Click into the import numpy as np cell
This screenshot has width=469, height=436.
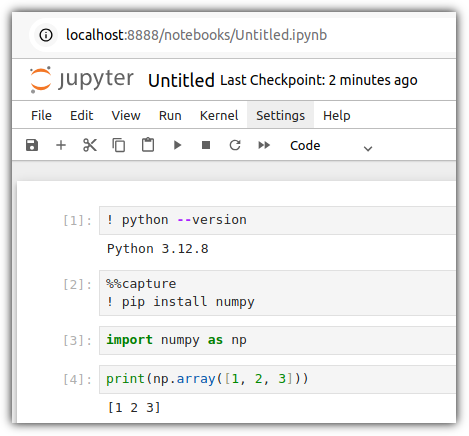(x=277, y=340)
